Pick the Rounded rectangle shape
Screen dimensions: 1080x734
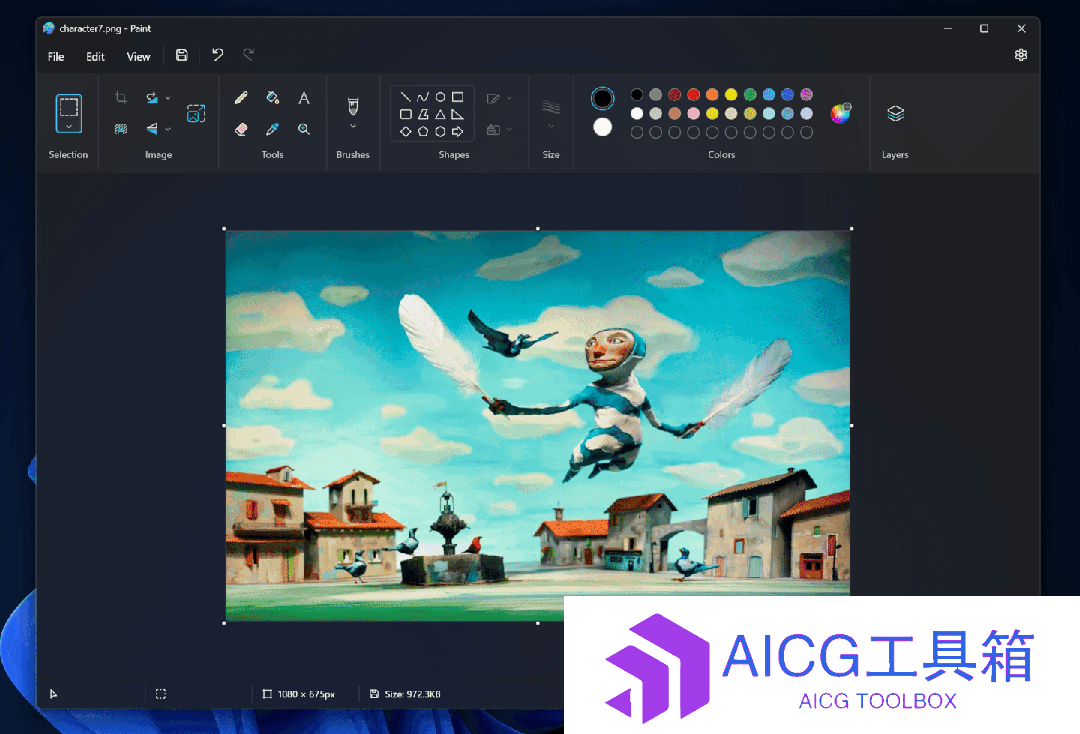[406, 114]
